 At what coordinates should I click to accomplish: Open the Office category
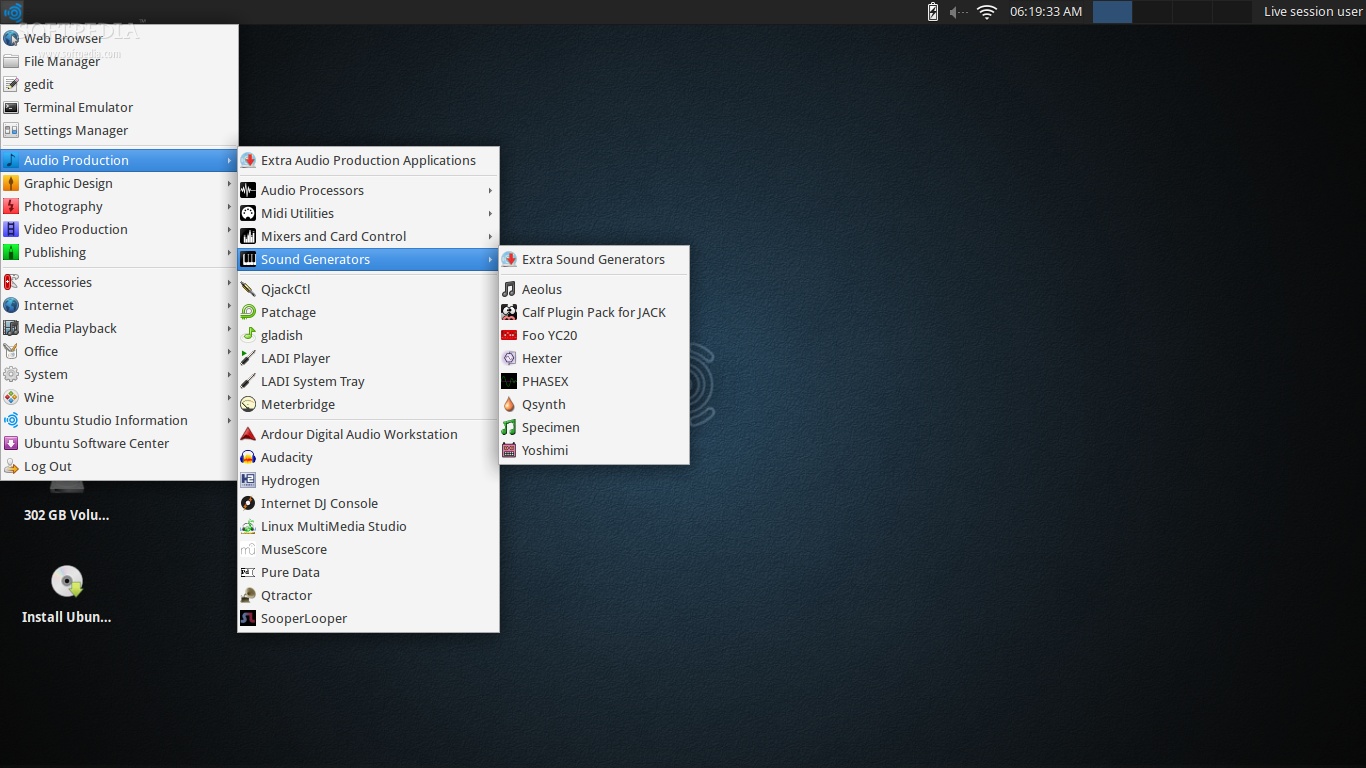click(119, 351)
